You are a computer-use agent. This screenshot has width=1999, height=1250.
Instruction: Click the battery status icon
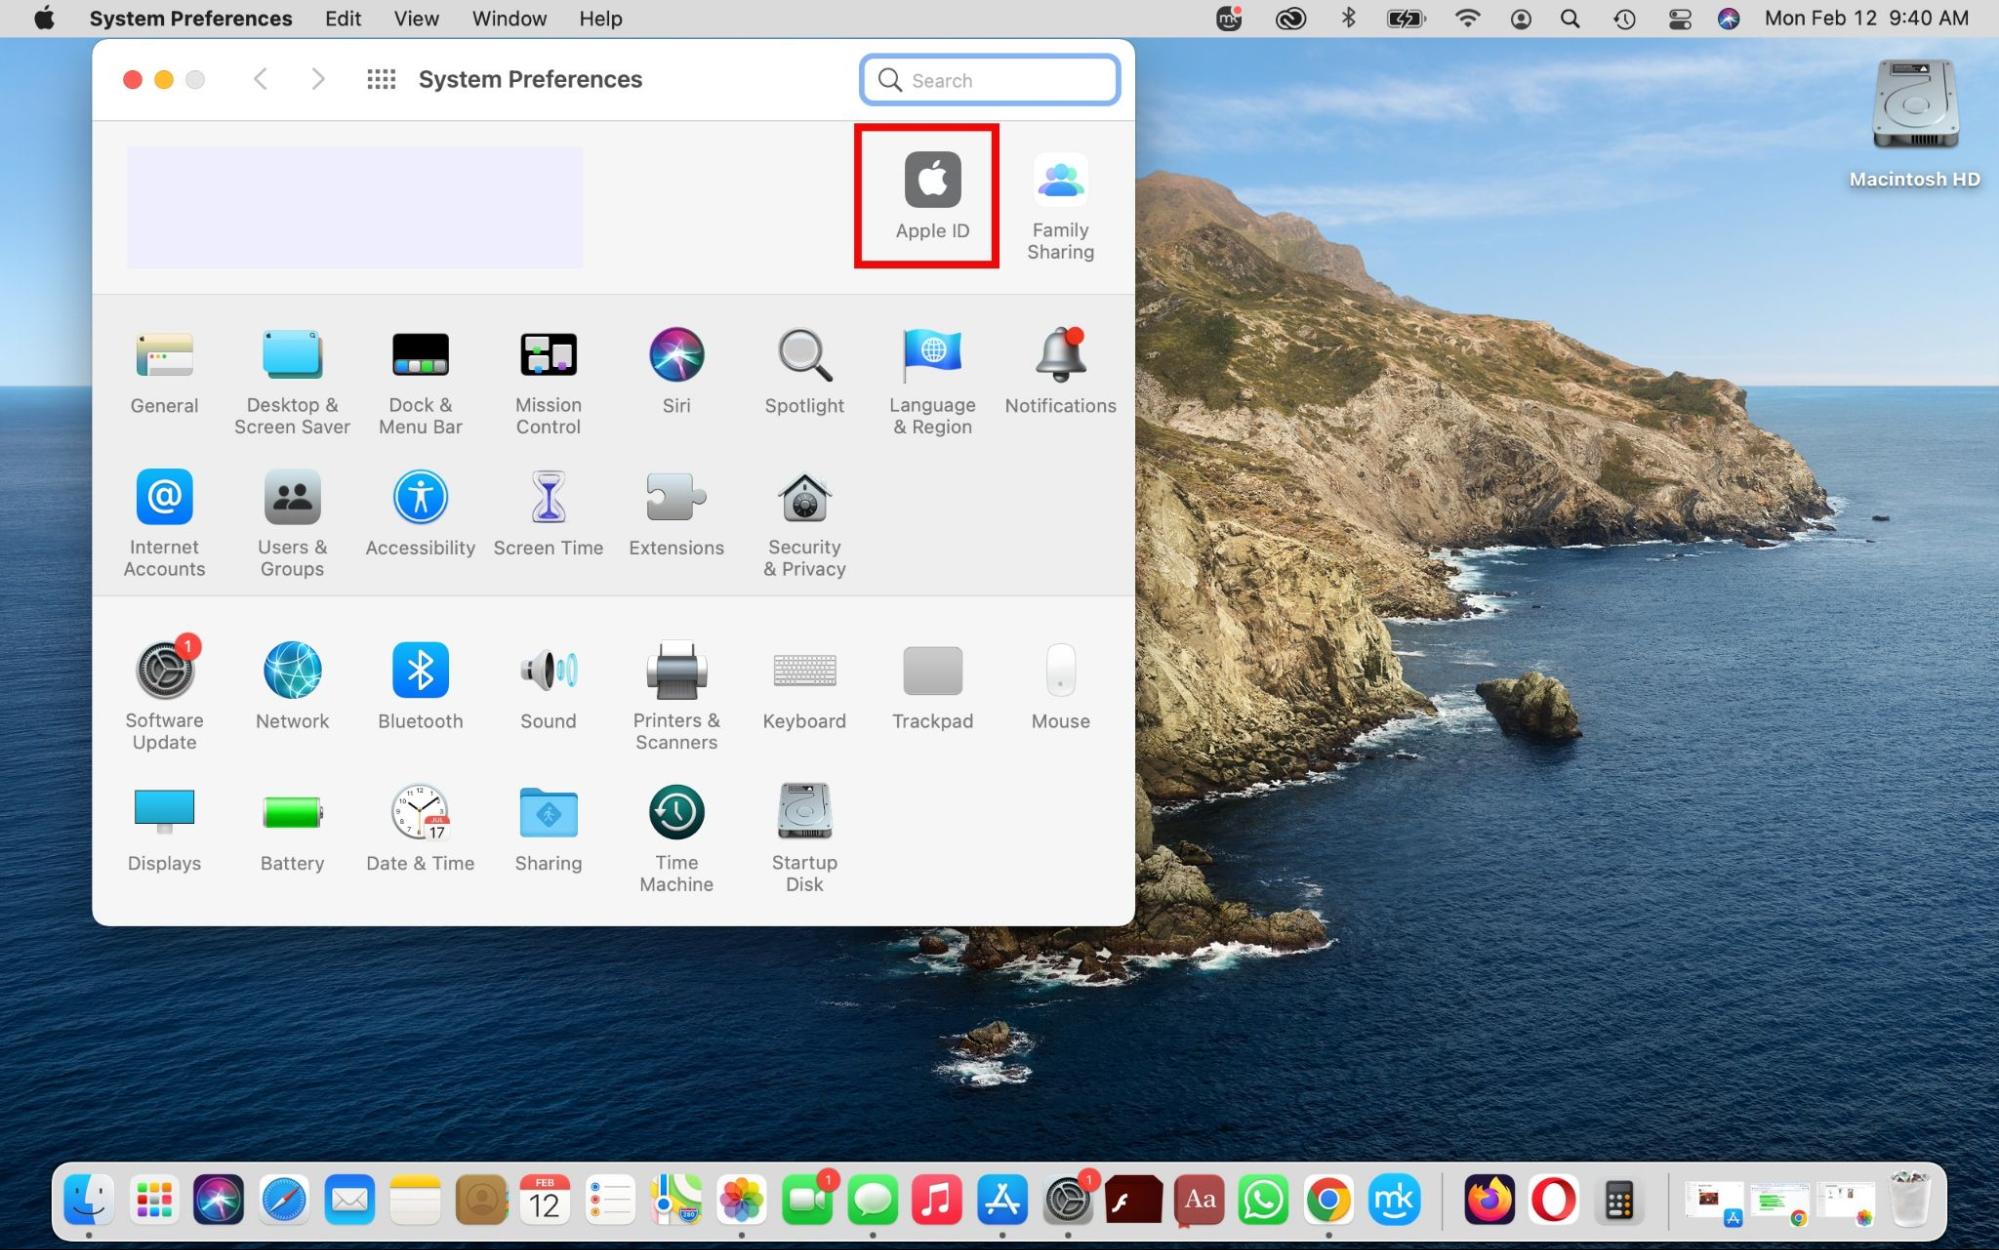[1405, 18]
